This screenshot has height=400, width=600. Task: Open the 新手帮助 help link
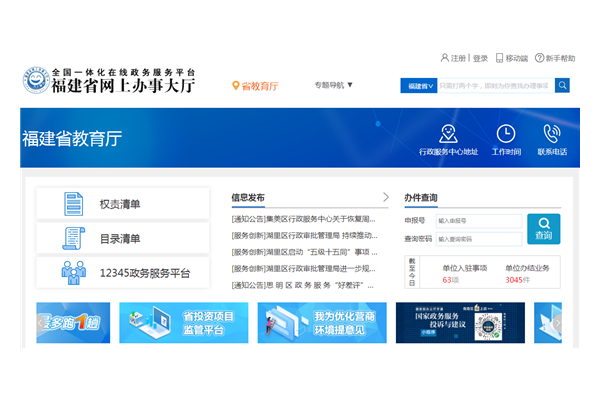pyautogui.click(x=560, y=58)
